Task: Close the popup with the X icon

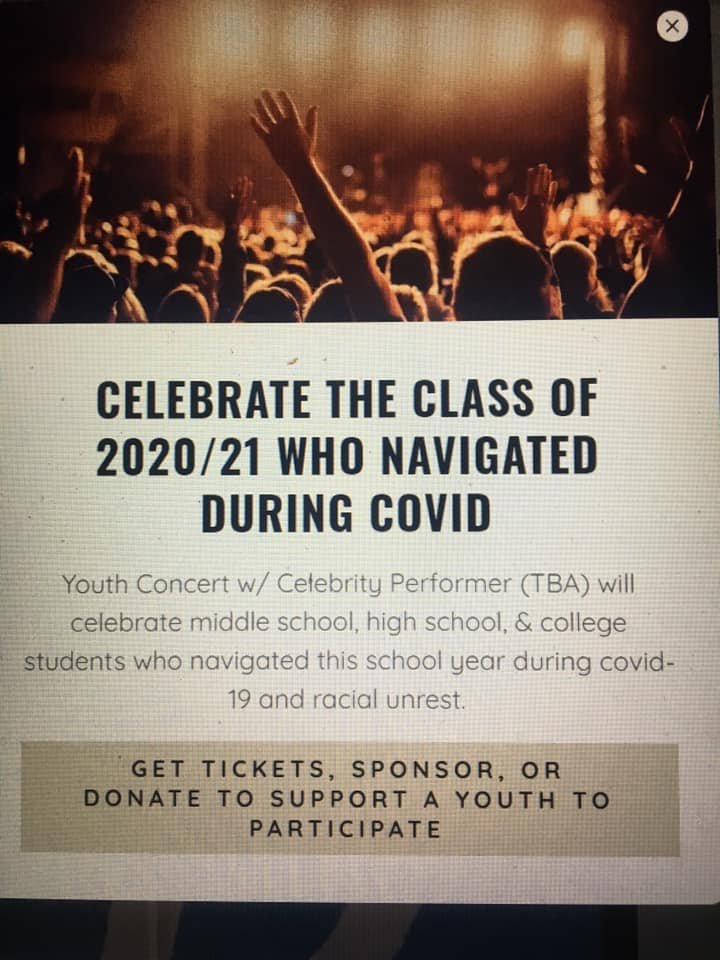Action: pos(673,27)
